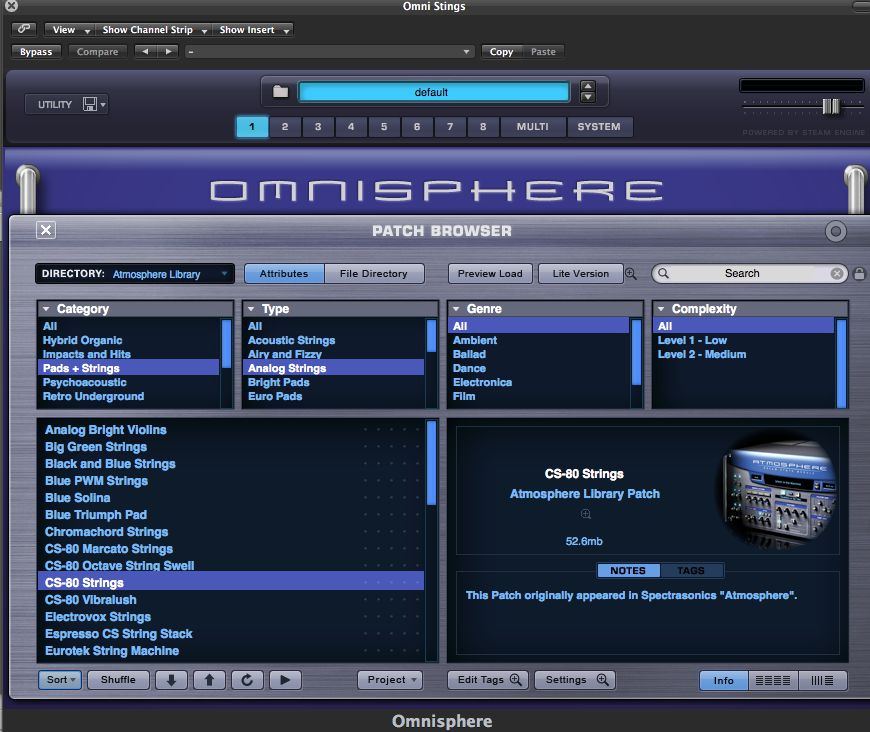The image size is (870, 732).
Task: Adjust the master volume slider handle
Action: coord(831,106)
